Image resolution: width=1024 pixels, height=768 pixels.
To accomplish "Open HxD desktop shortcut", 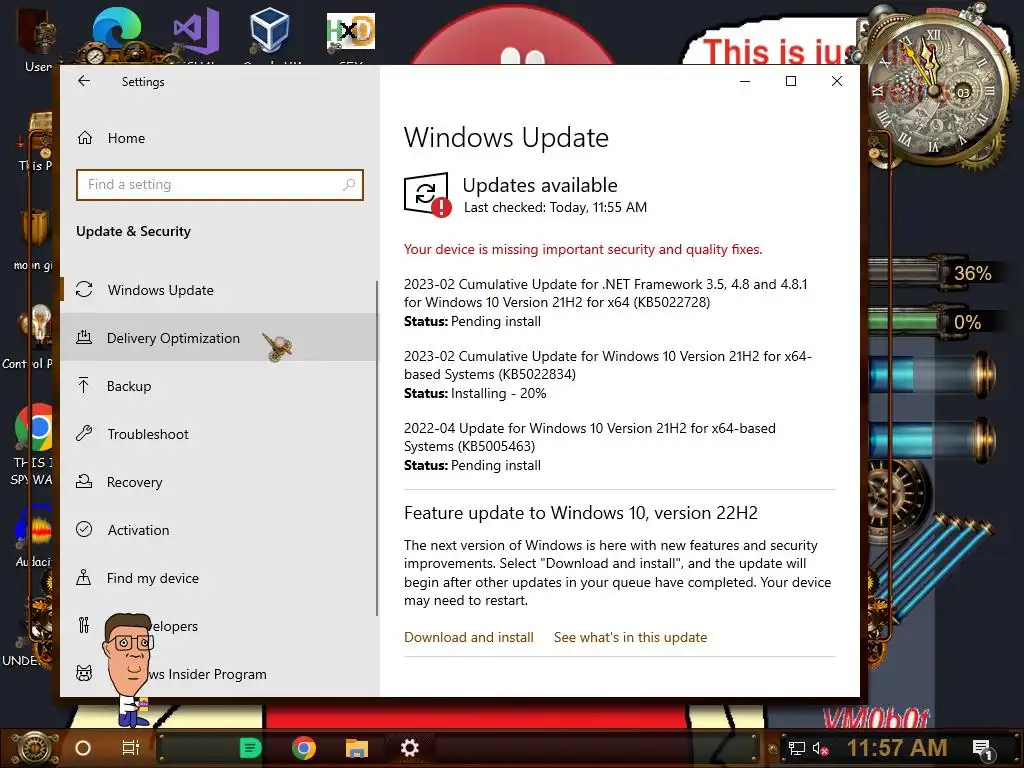I will coord(351,31).
